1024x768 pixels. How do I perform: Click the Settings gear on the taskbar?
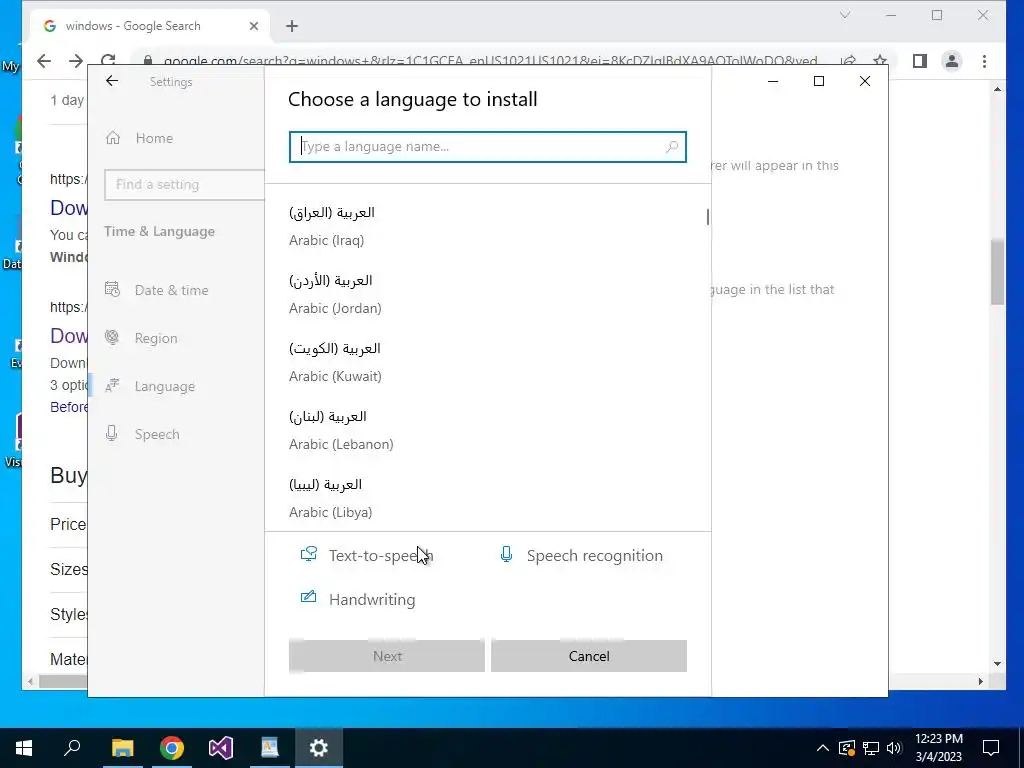[x=319, y=748]
